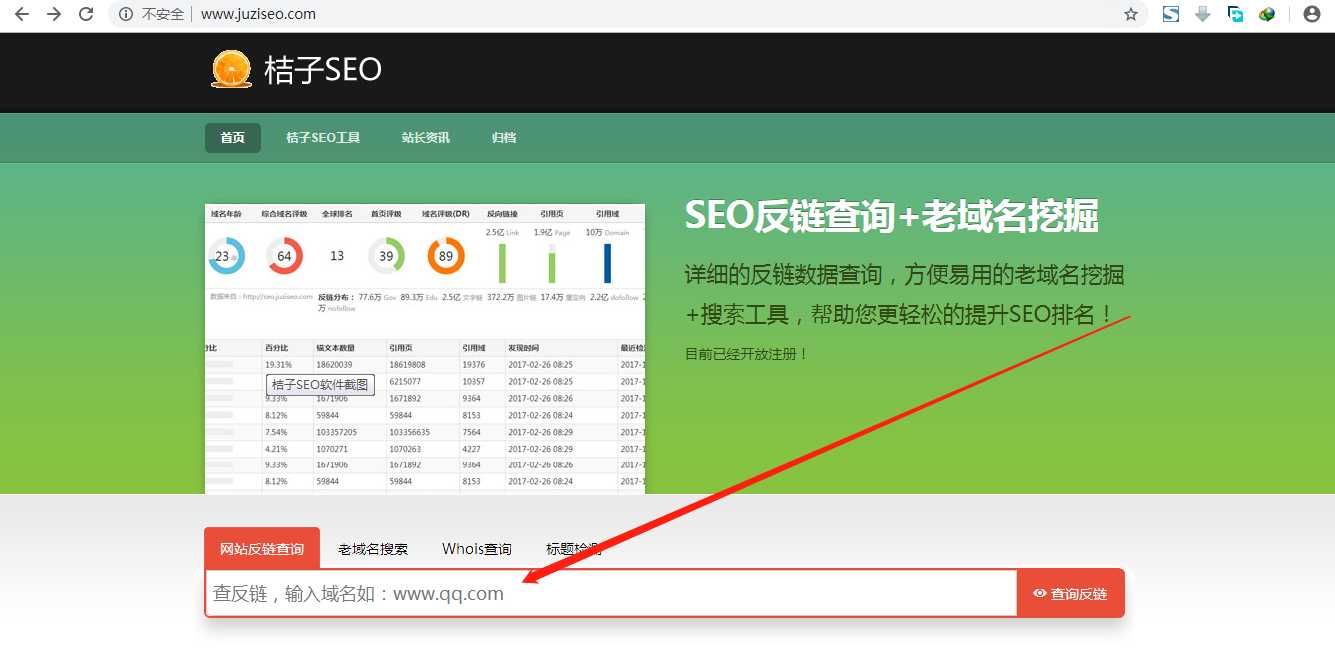Screen dimensions: 1335x667
Task: Open the software screenshot thumbnail
Action: click(x=425, y=348)
